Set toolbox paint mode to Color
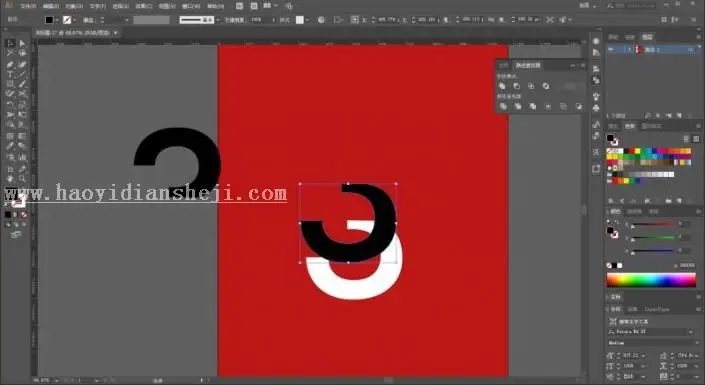This screenshot has width=705, height=385. (x=8, y=215)
